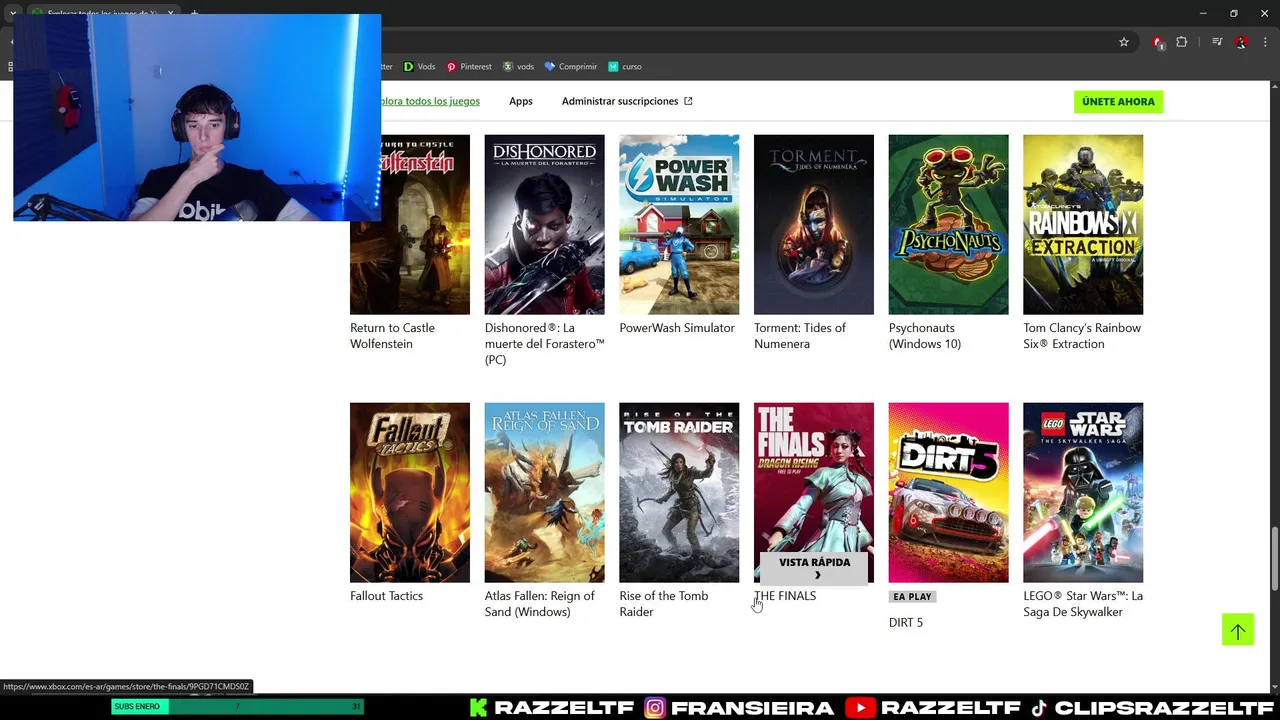Viewport: 1280px width, 720px height.
Task: Open the red extension icon in toolbar
Action: [1158, 42]
